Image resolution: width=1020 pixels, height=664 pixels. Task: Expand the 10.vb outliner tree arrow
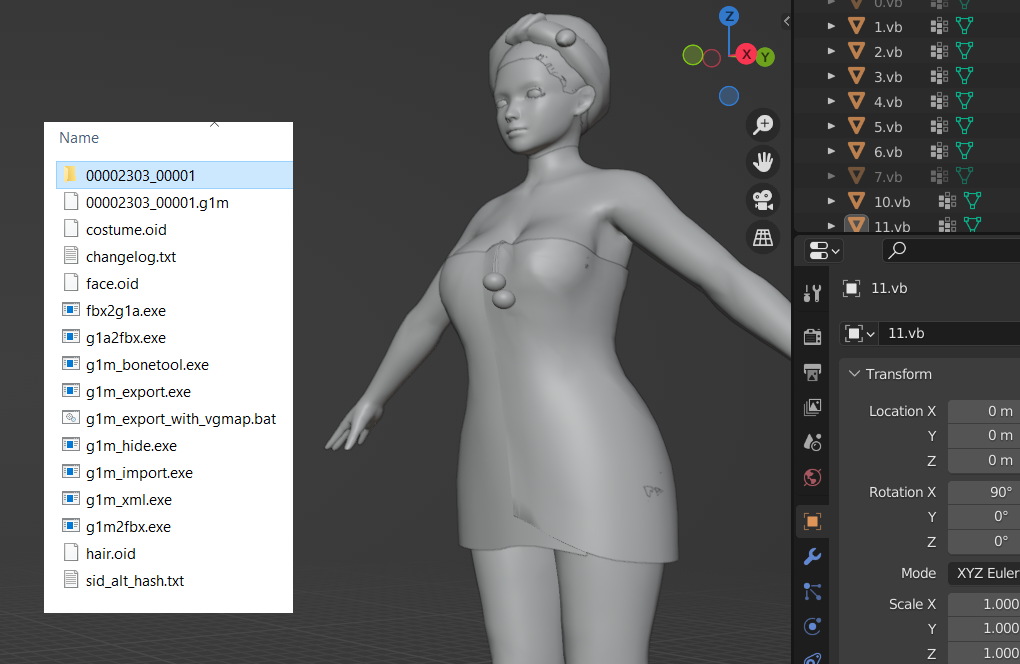pyautogui.click(x=831, y=201)
